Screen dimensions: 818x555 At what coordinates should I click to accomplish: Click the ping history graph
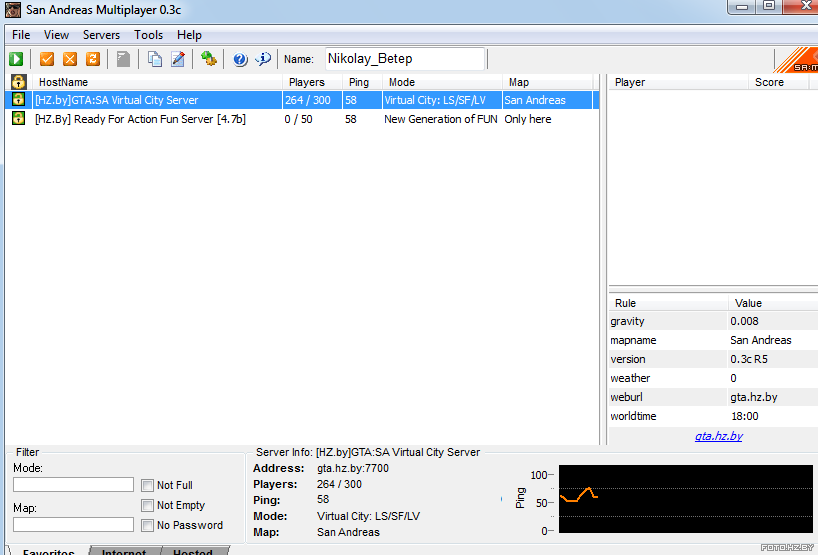point(685,499)
